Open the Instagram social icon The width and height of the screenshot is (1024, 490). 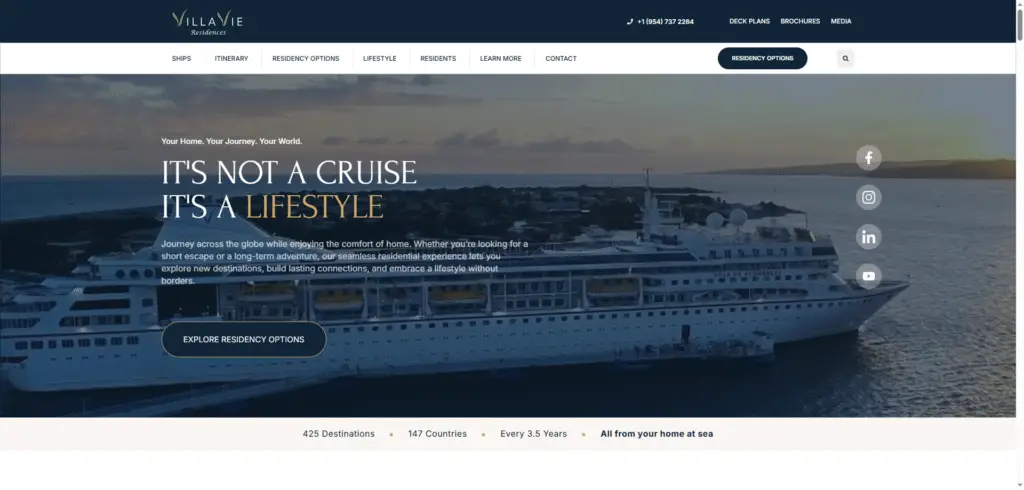(869, 197)
